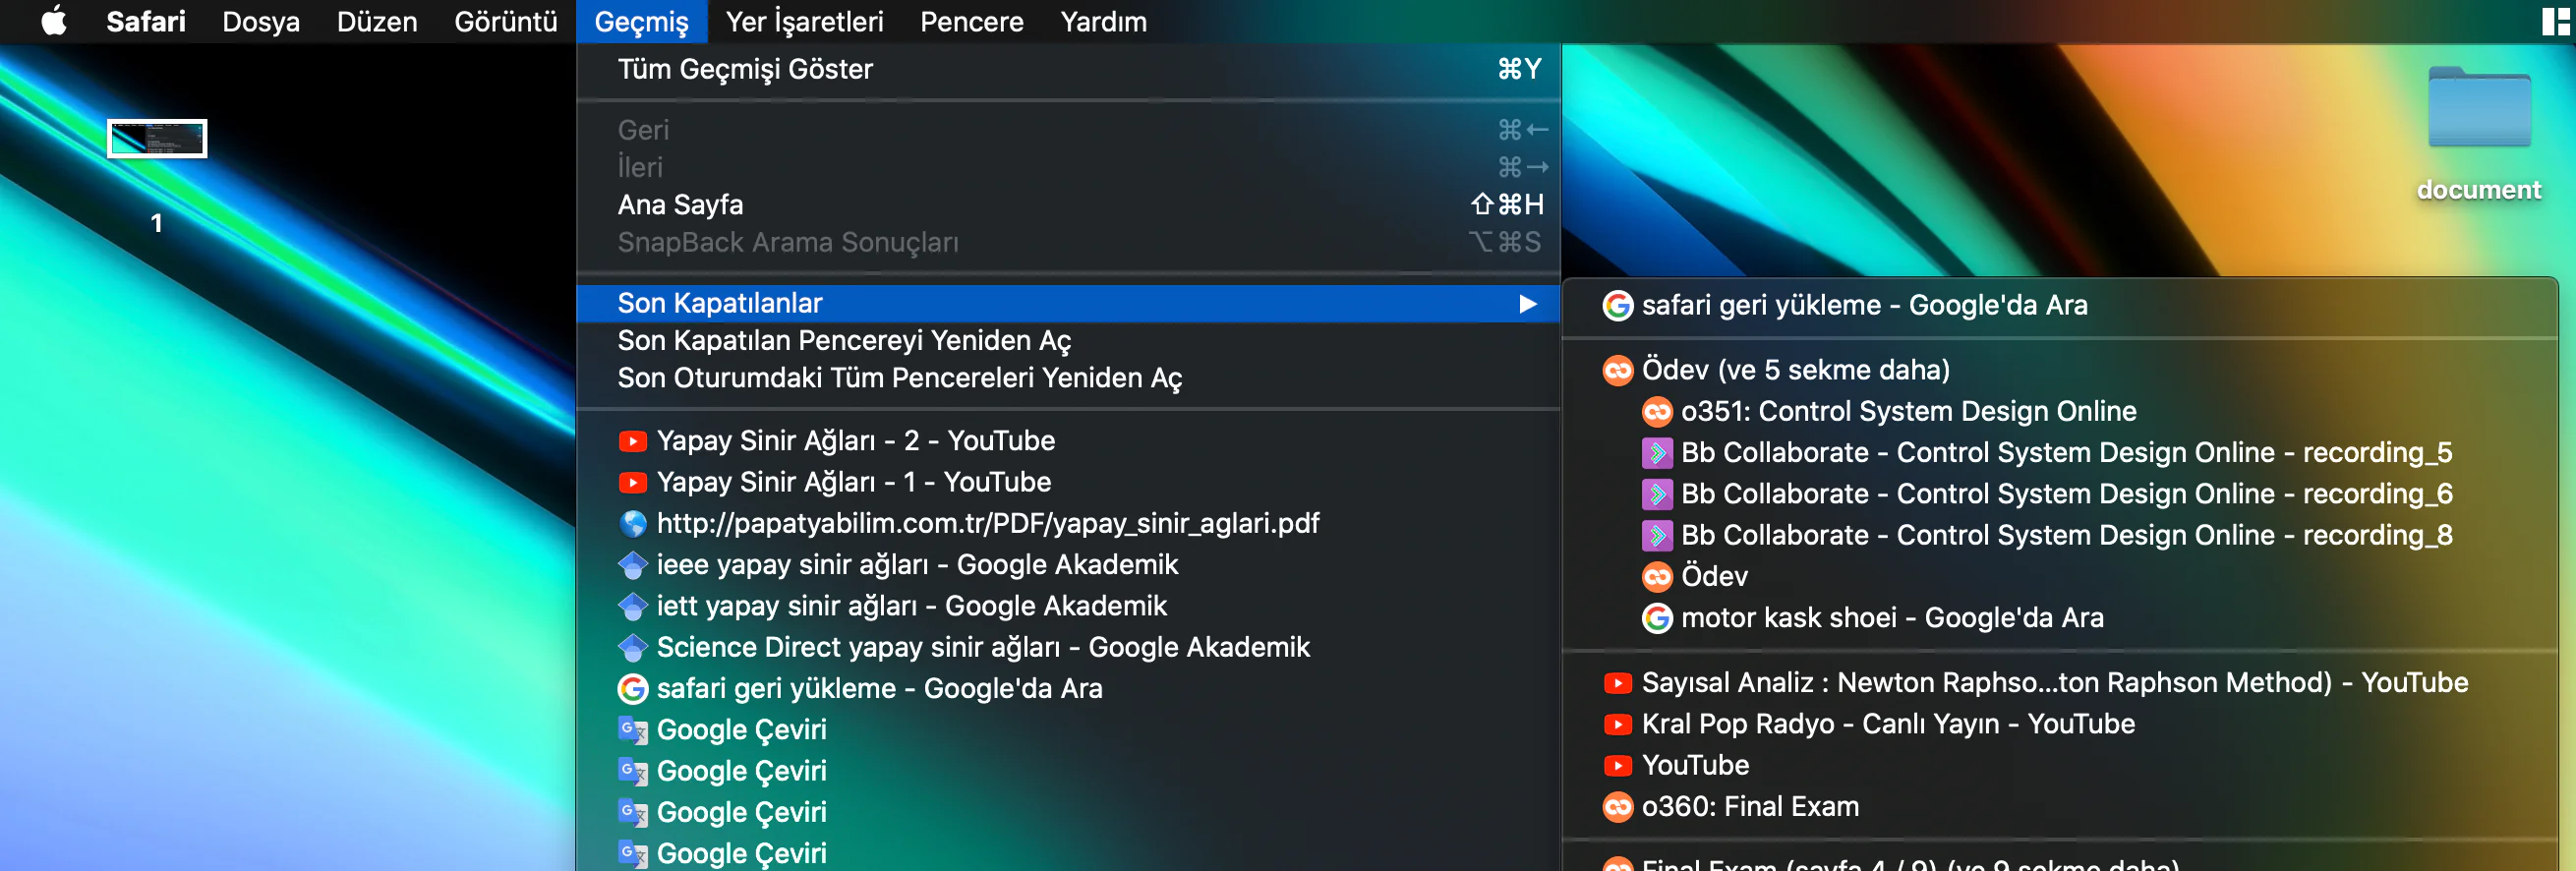The height and width of the screenshot is (871, 2576).
Task: Select SnapBack Arama Sonuçları
Action: coord(1068,242)
